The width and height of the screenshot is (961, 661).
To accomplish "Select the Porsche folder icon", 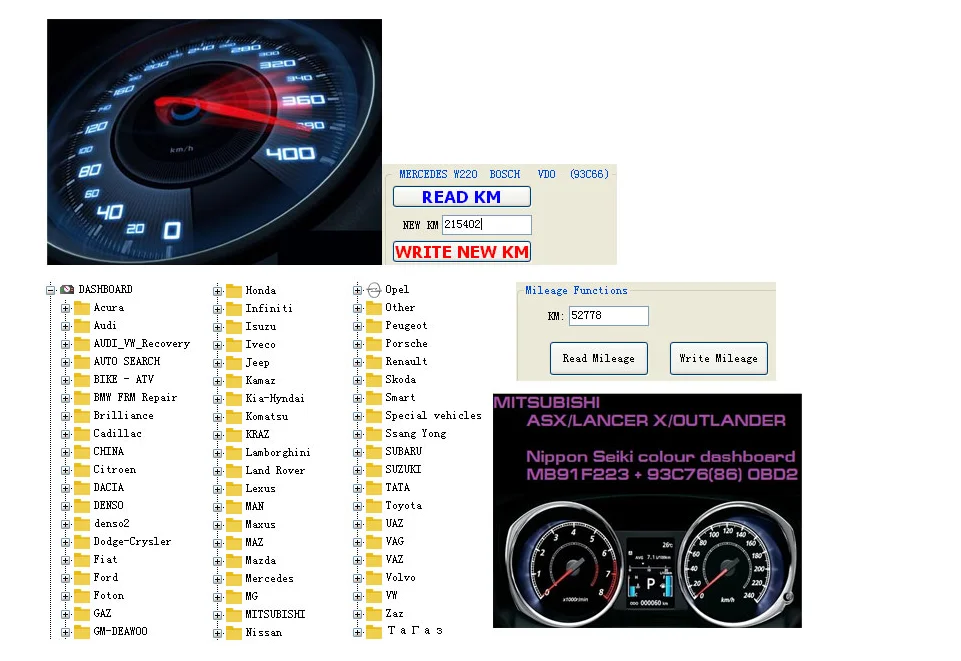I will click(x=374, y=344).
